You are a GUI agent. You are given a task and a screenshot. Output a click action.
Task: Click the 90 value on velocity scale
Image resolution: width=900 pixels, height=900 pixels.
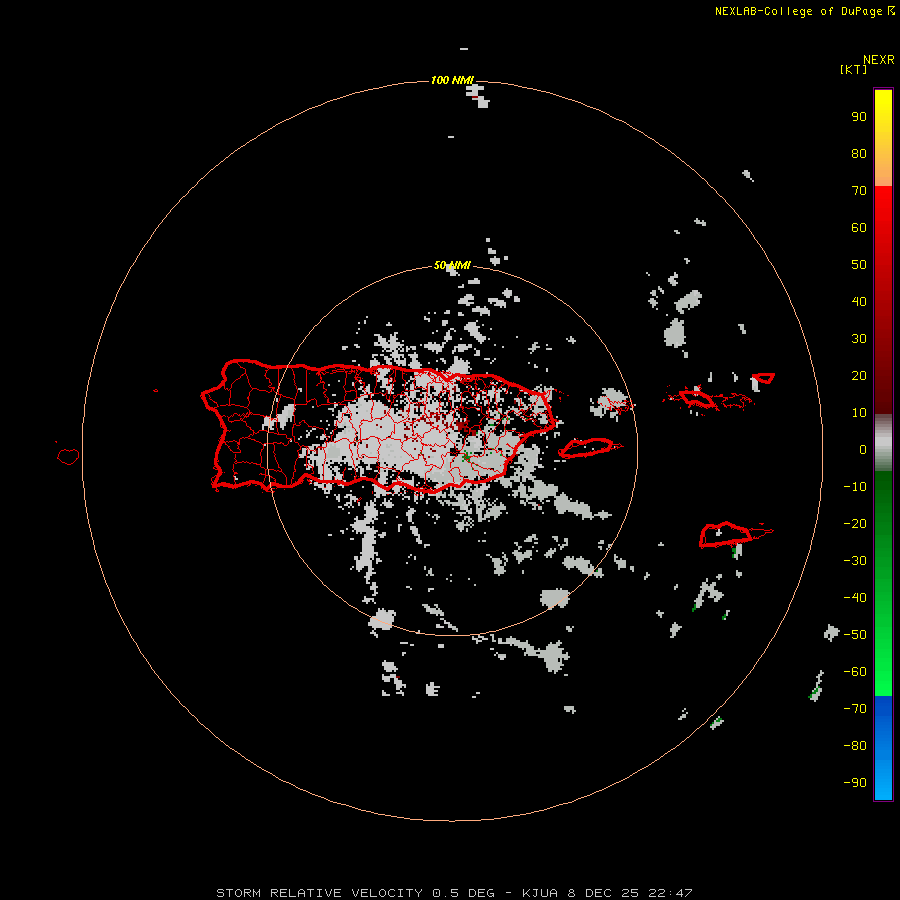pyautogui.click(x=859, y=117)
